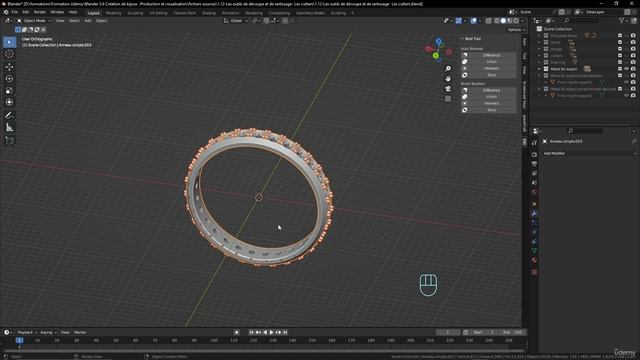Open the Material properties tab icon
Viewport: 640px width, 360px height.
534,260
